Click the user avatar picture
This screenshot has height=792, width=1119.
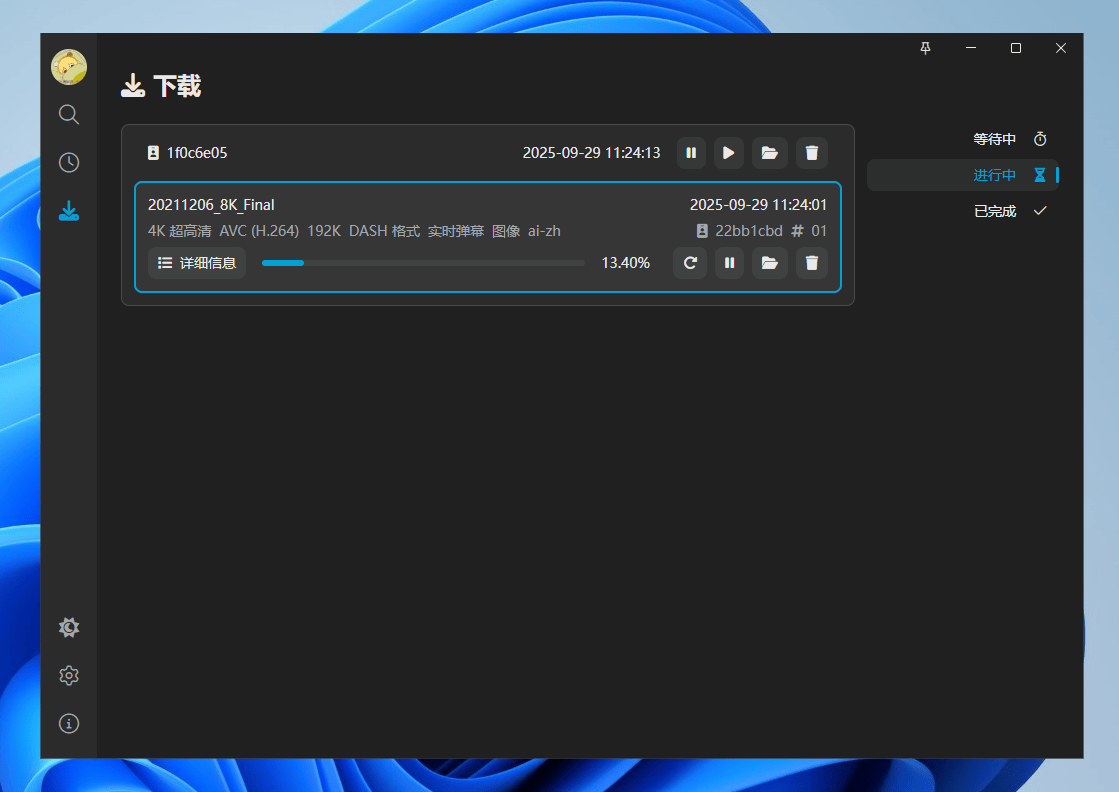tap(69, 67)
